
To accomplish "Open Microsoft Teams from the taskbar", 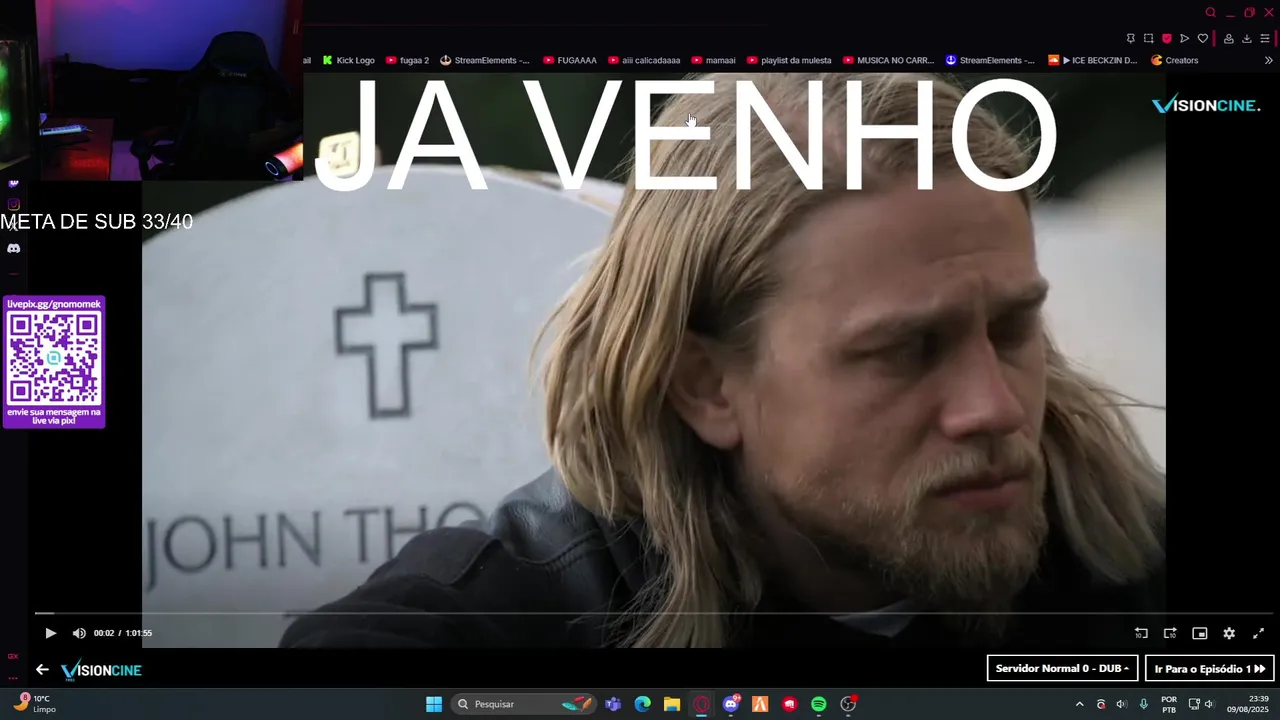I will coord(613,704).
